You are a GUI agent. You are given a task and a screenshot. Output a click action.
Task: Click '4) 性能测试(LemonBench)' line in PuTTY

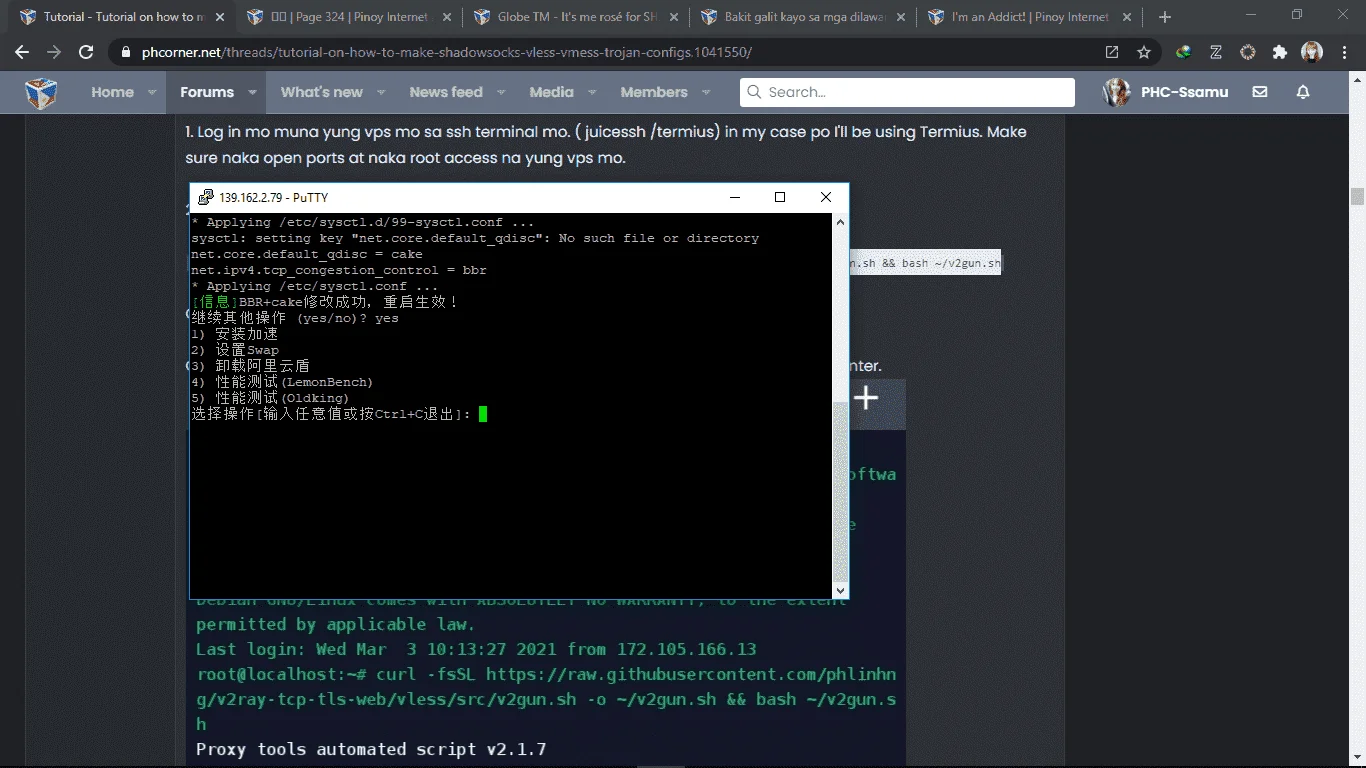[282, 382]
